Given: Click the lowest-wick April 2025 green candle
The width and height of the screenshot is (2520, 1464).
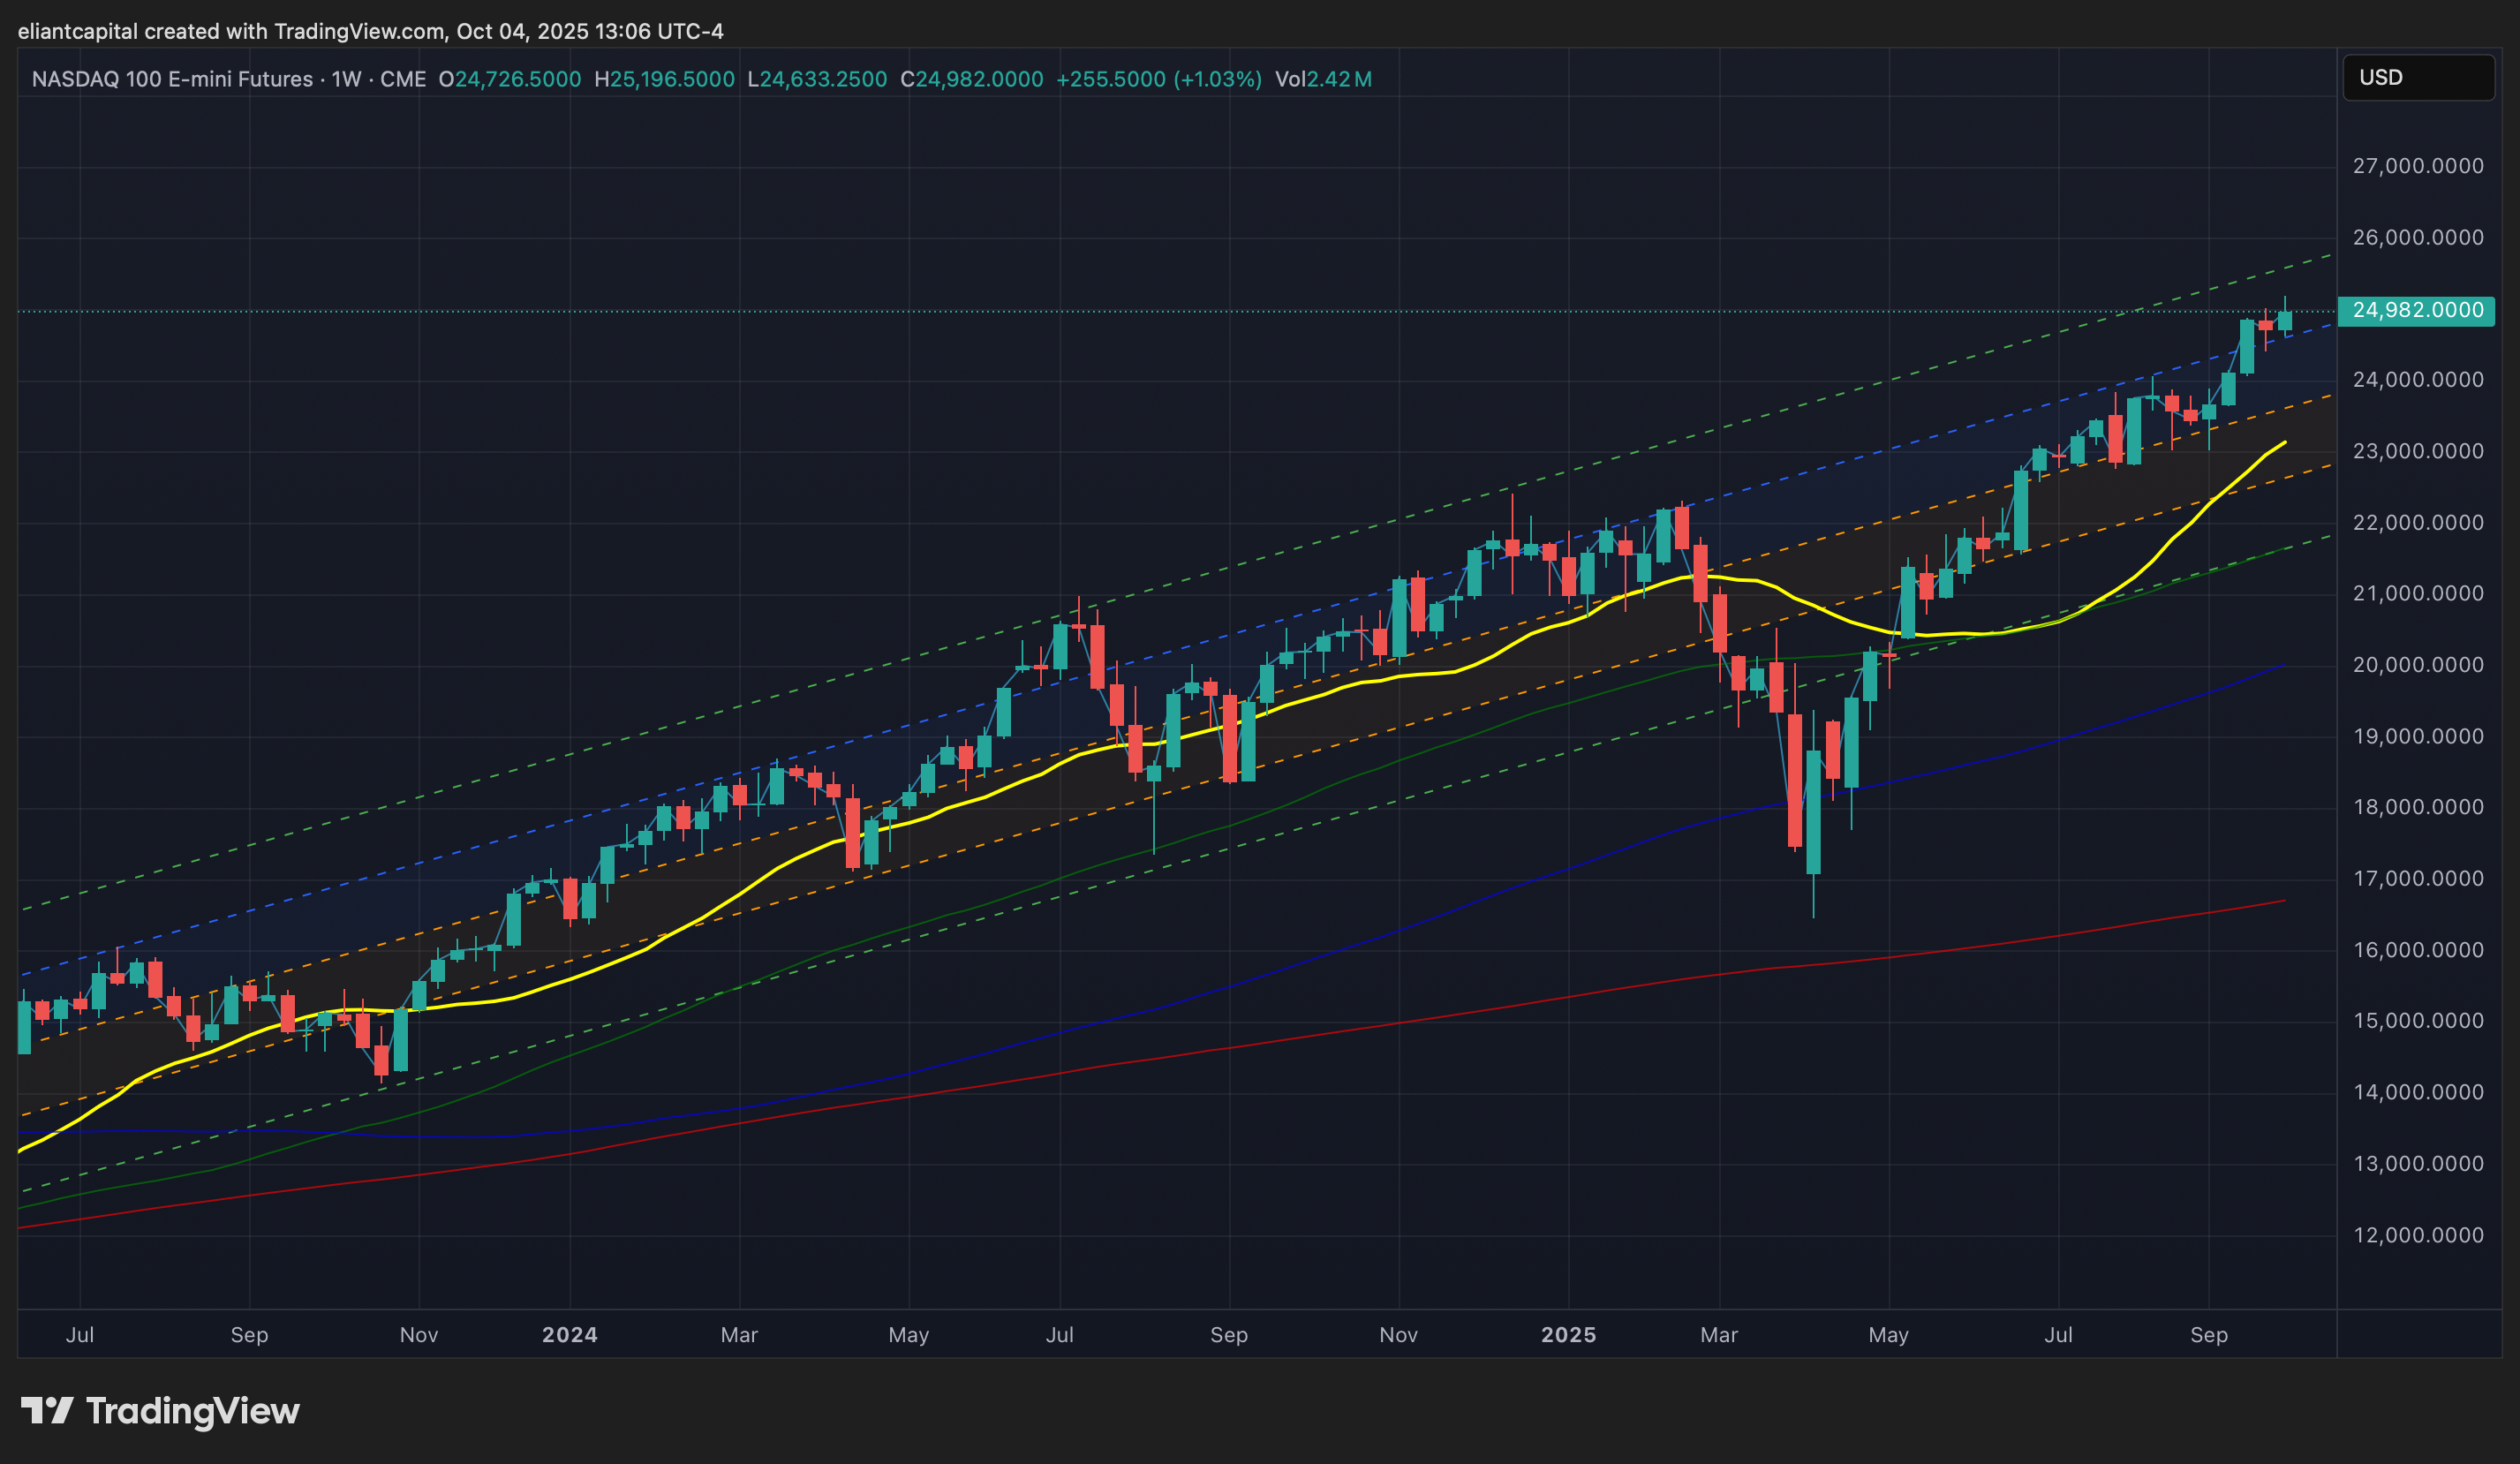Looking at the screenshot, I should 1813,812.
